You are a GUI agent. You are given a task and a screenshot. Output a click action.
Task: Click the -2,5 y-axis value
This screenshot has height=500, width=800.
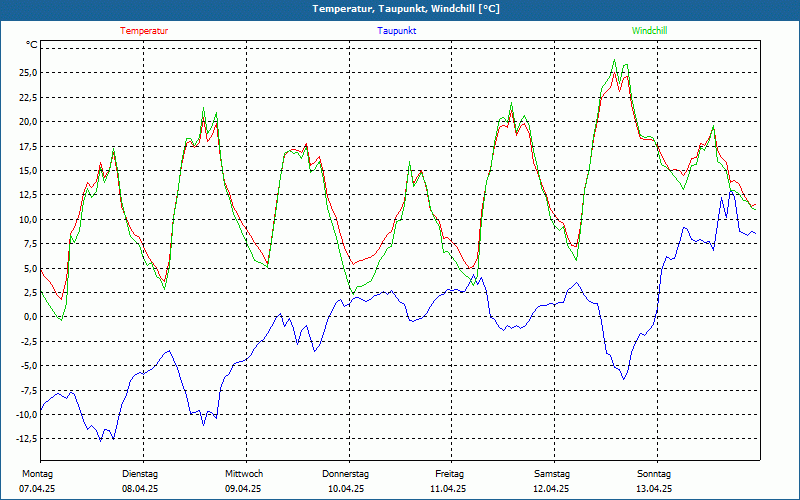tap(28, 341)
